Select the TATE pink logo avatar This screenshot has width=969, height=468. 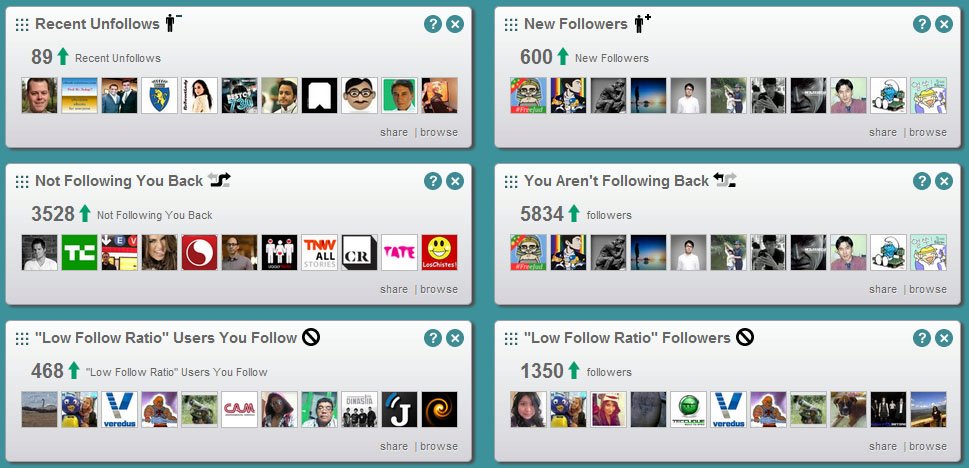(399, 252)
